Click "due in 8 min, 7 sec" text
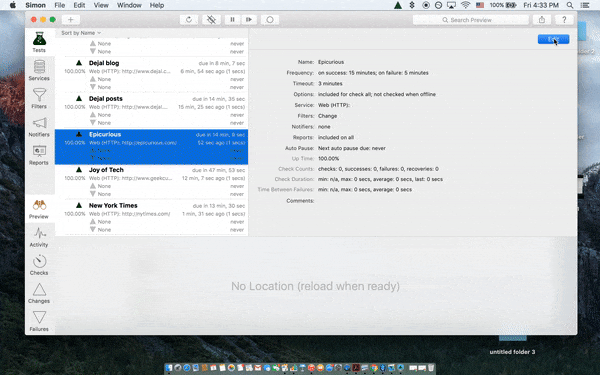 pos(222,63)
